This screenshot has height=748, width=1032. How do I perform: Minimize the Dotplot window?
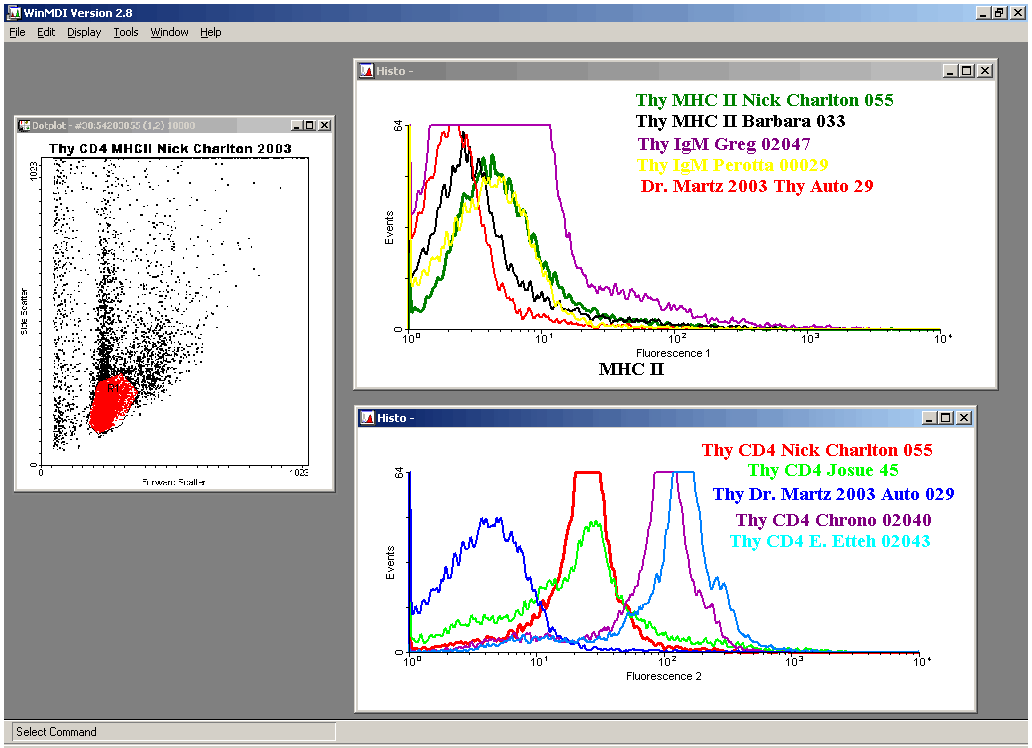click(296, 125)
